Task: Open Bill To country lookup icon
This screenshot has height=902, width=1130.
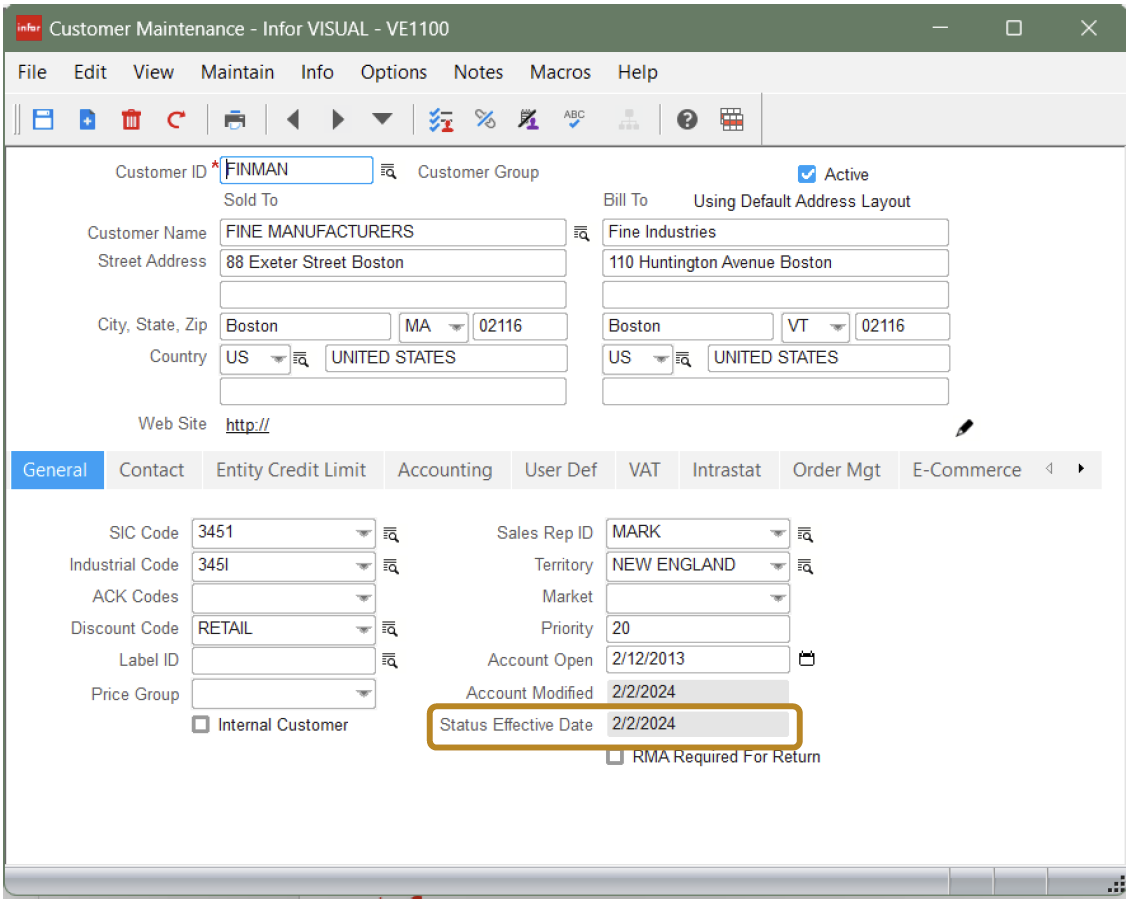Action: tap(683, 359)
